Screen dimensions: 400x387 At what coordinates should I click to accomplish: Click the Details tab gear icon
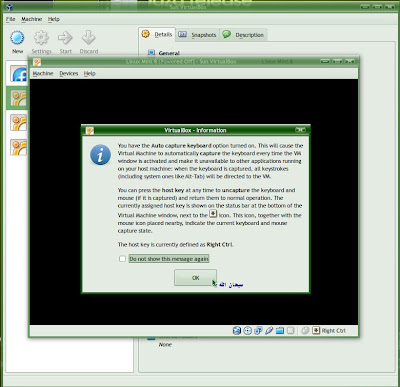click(x=146, y=34)
